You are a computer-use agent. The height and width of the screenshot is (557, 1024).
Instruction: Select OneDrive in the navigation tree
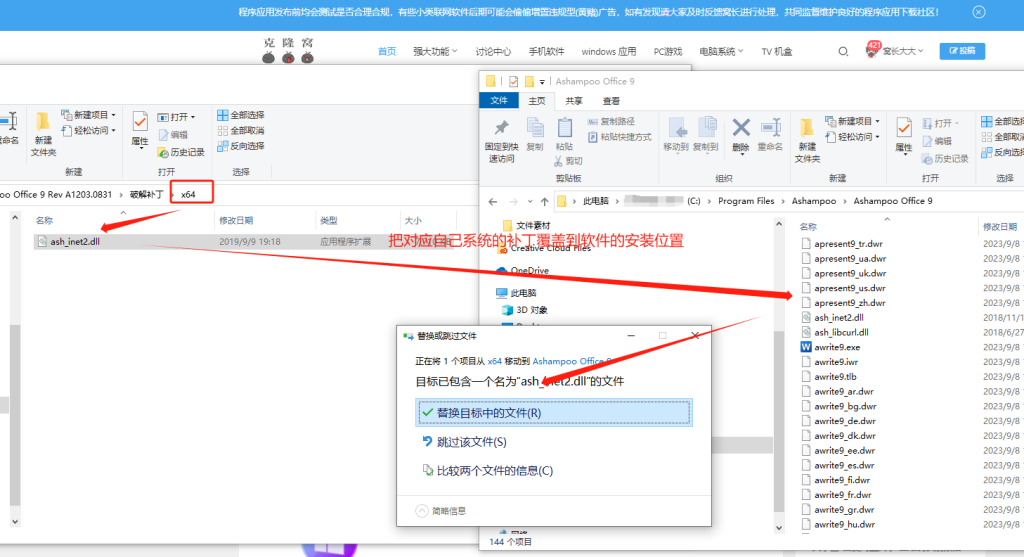[522, 270]
